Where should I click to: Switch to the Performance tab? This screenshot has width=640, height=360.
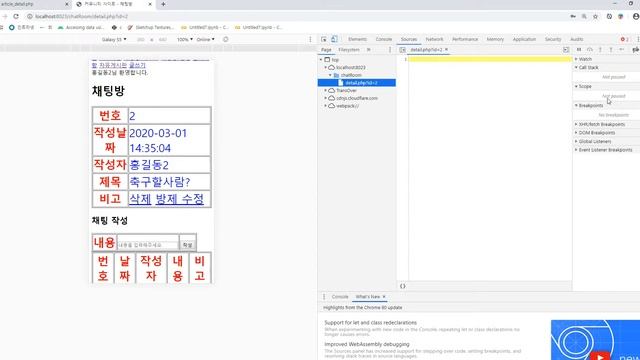pos(465,39)
